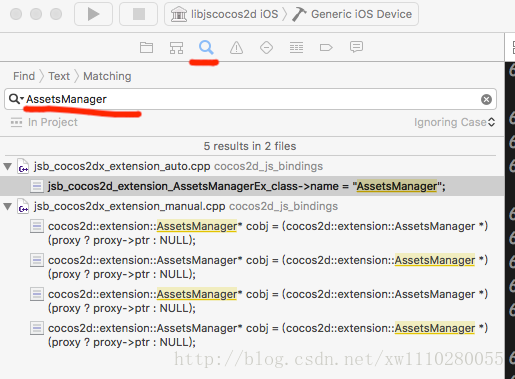Image resolution: width=515 pixels, height=379 pixels.
Task: Open the Debug navigator icon
Action: point(296,48)
